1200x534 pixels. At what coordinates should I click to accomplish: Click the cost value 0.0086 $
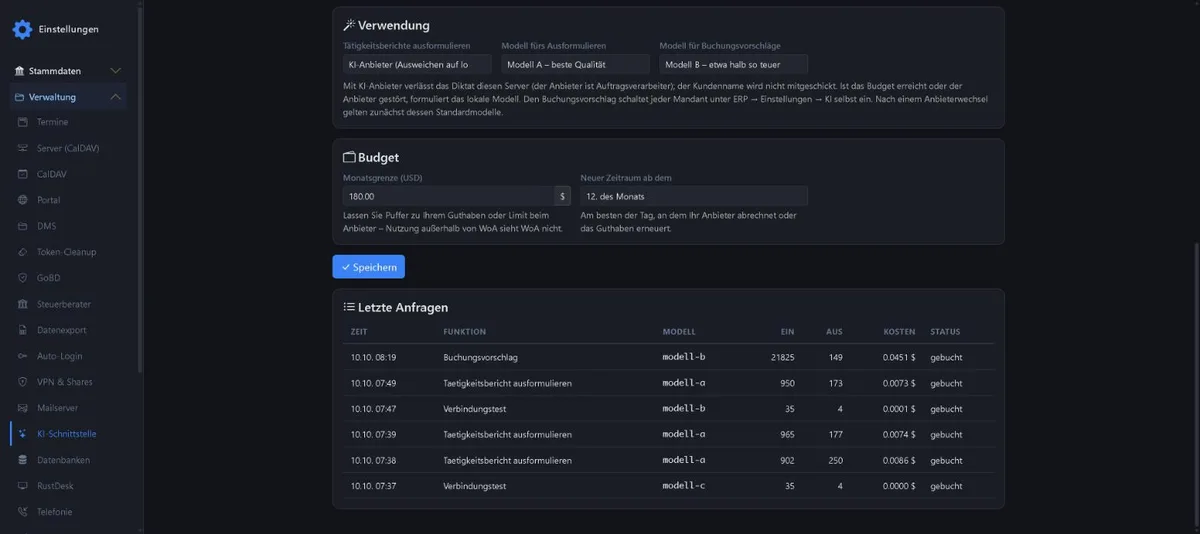(899, 460)
